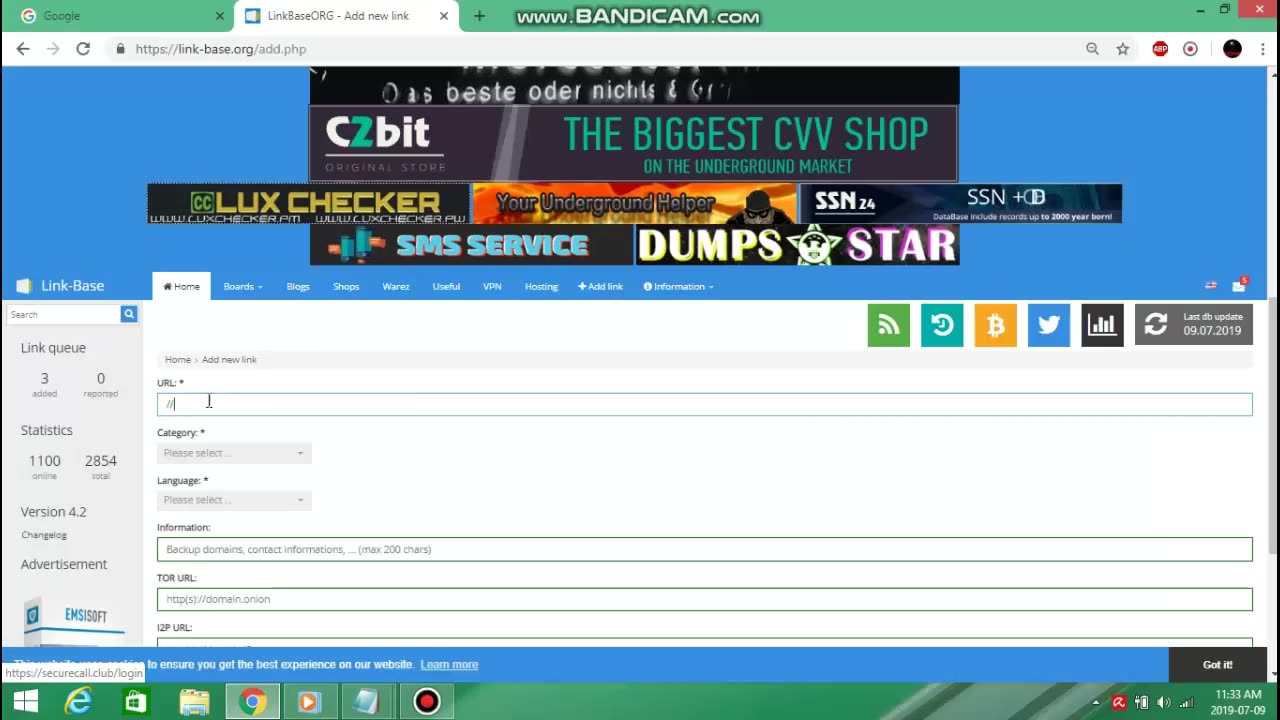Go to the Home nav tab
The image size is (1280, 720).
point(182,286)
